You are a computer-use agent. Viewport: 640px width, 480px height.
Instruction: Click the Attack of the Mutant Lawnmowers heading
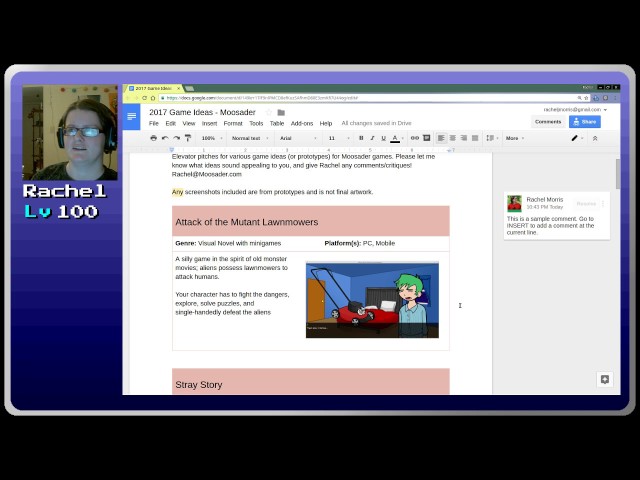click(x=247, y=222)
